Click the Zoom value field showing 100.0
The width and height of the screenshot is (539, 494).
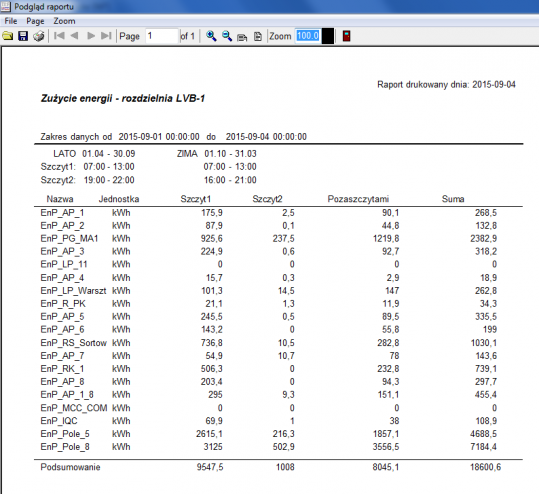308,36
